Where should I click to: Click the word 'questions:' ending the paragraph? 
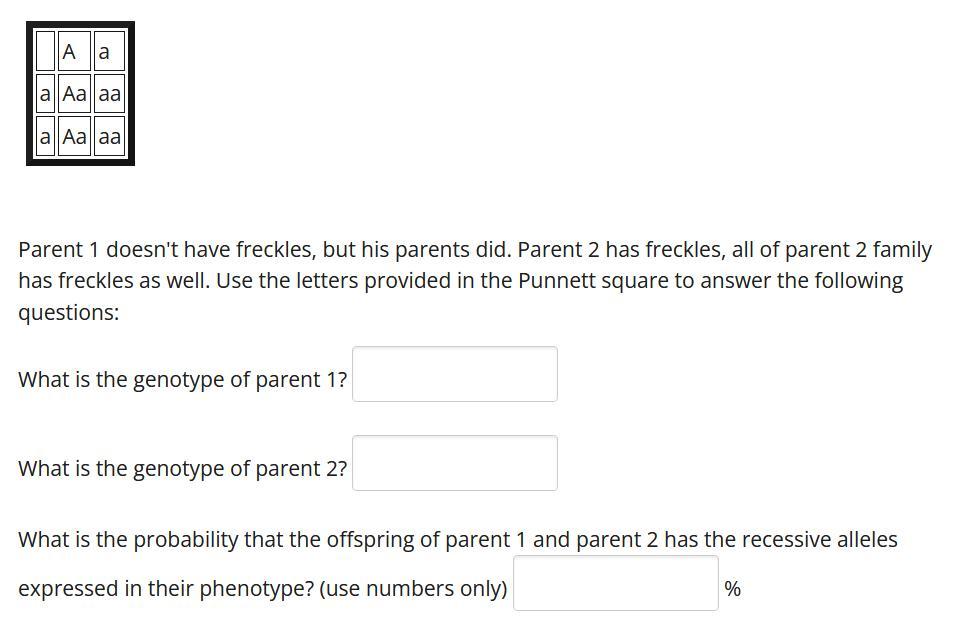tap(69, 312)
